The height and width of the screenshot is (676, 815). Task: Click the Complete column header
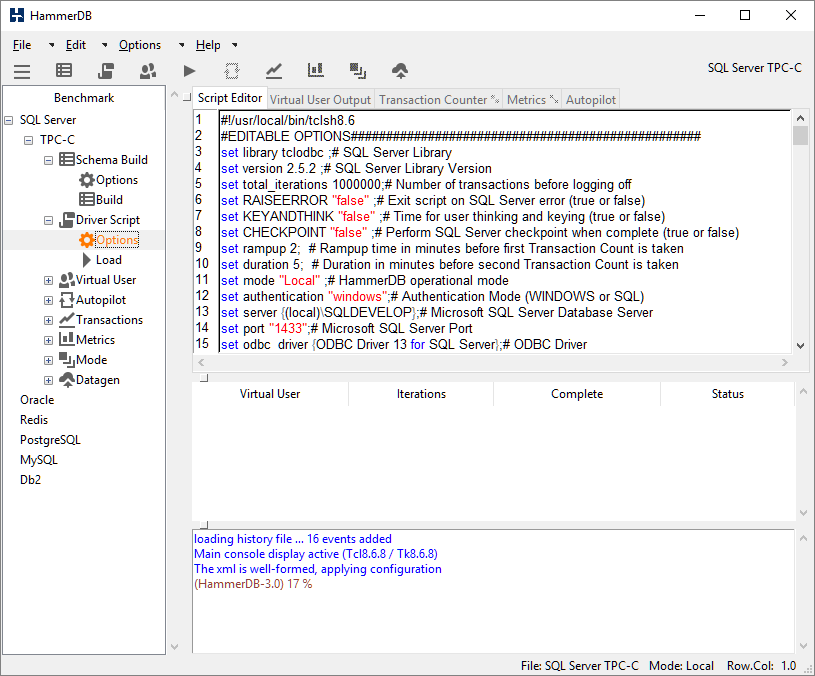[577, 394]
